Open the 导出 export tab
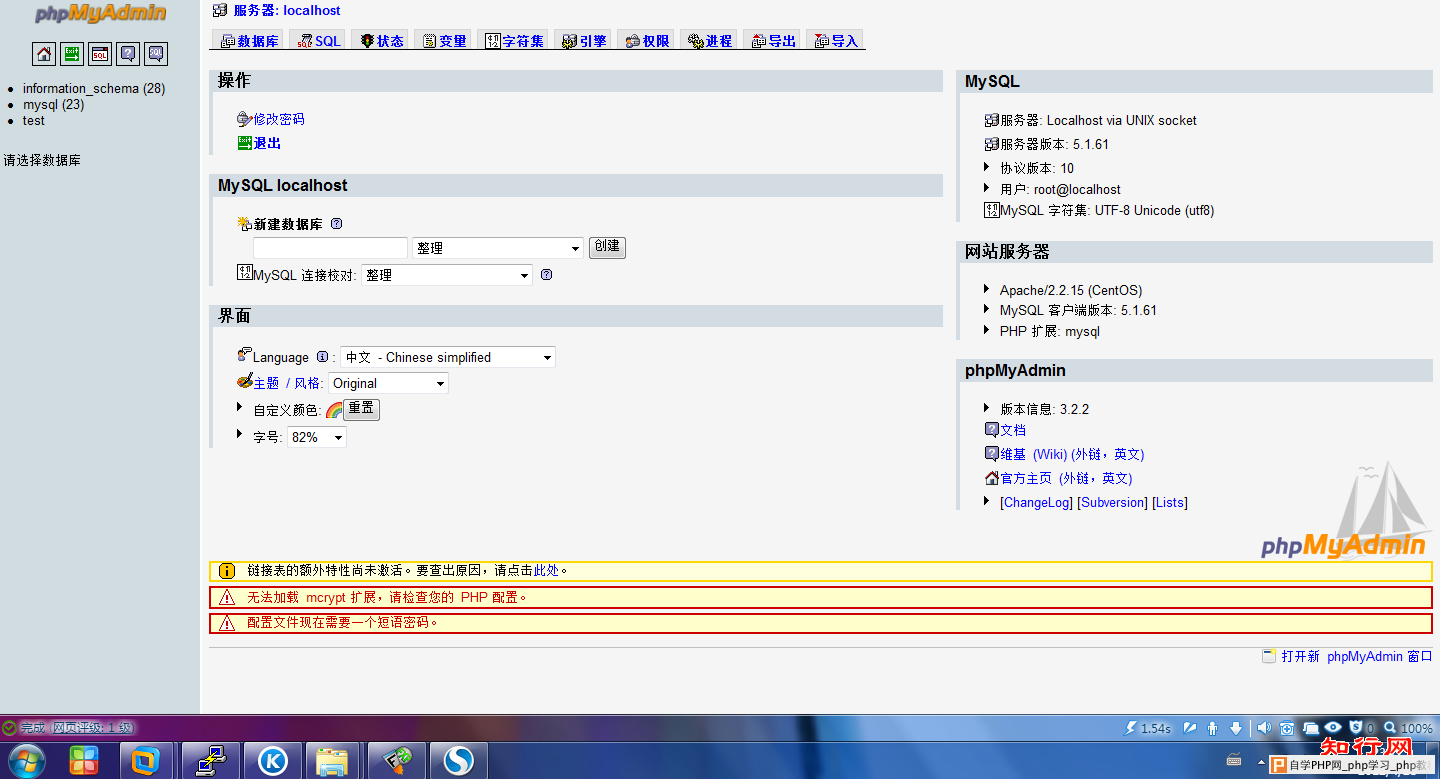This screenshot has width=1440, height=779. [773, 41]
